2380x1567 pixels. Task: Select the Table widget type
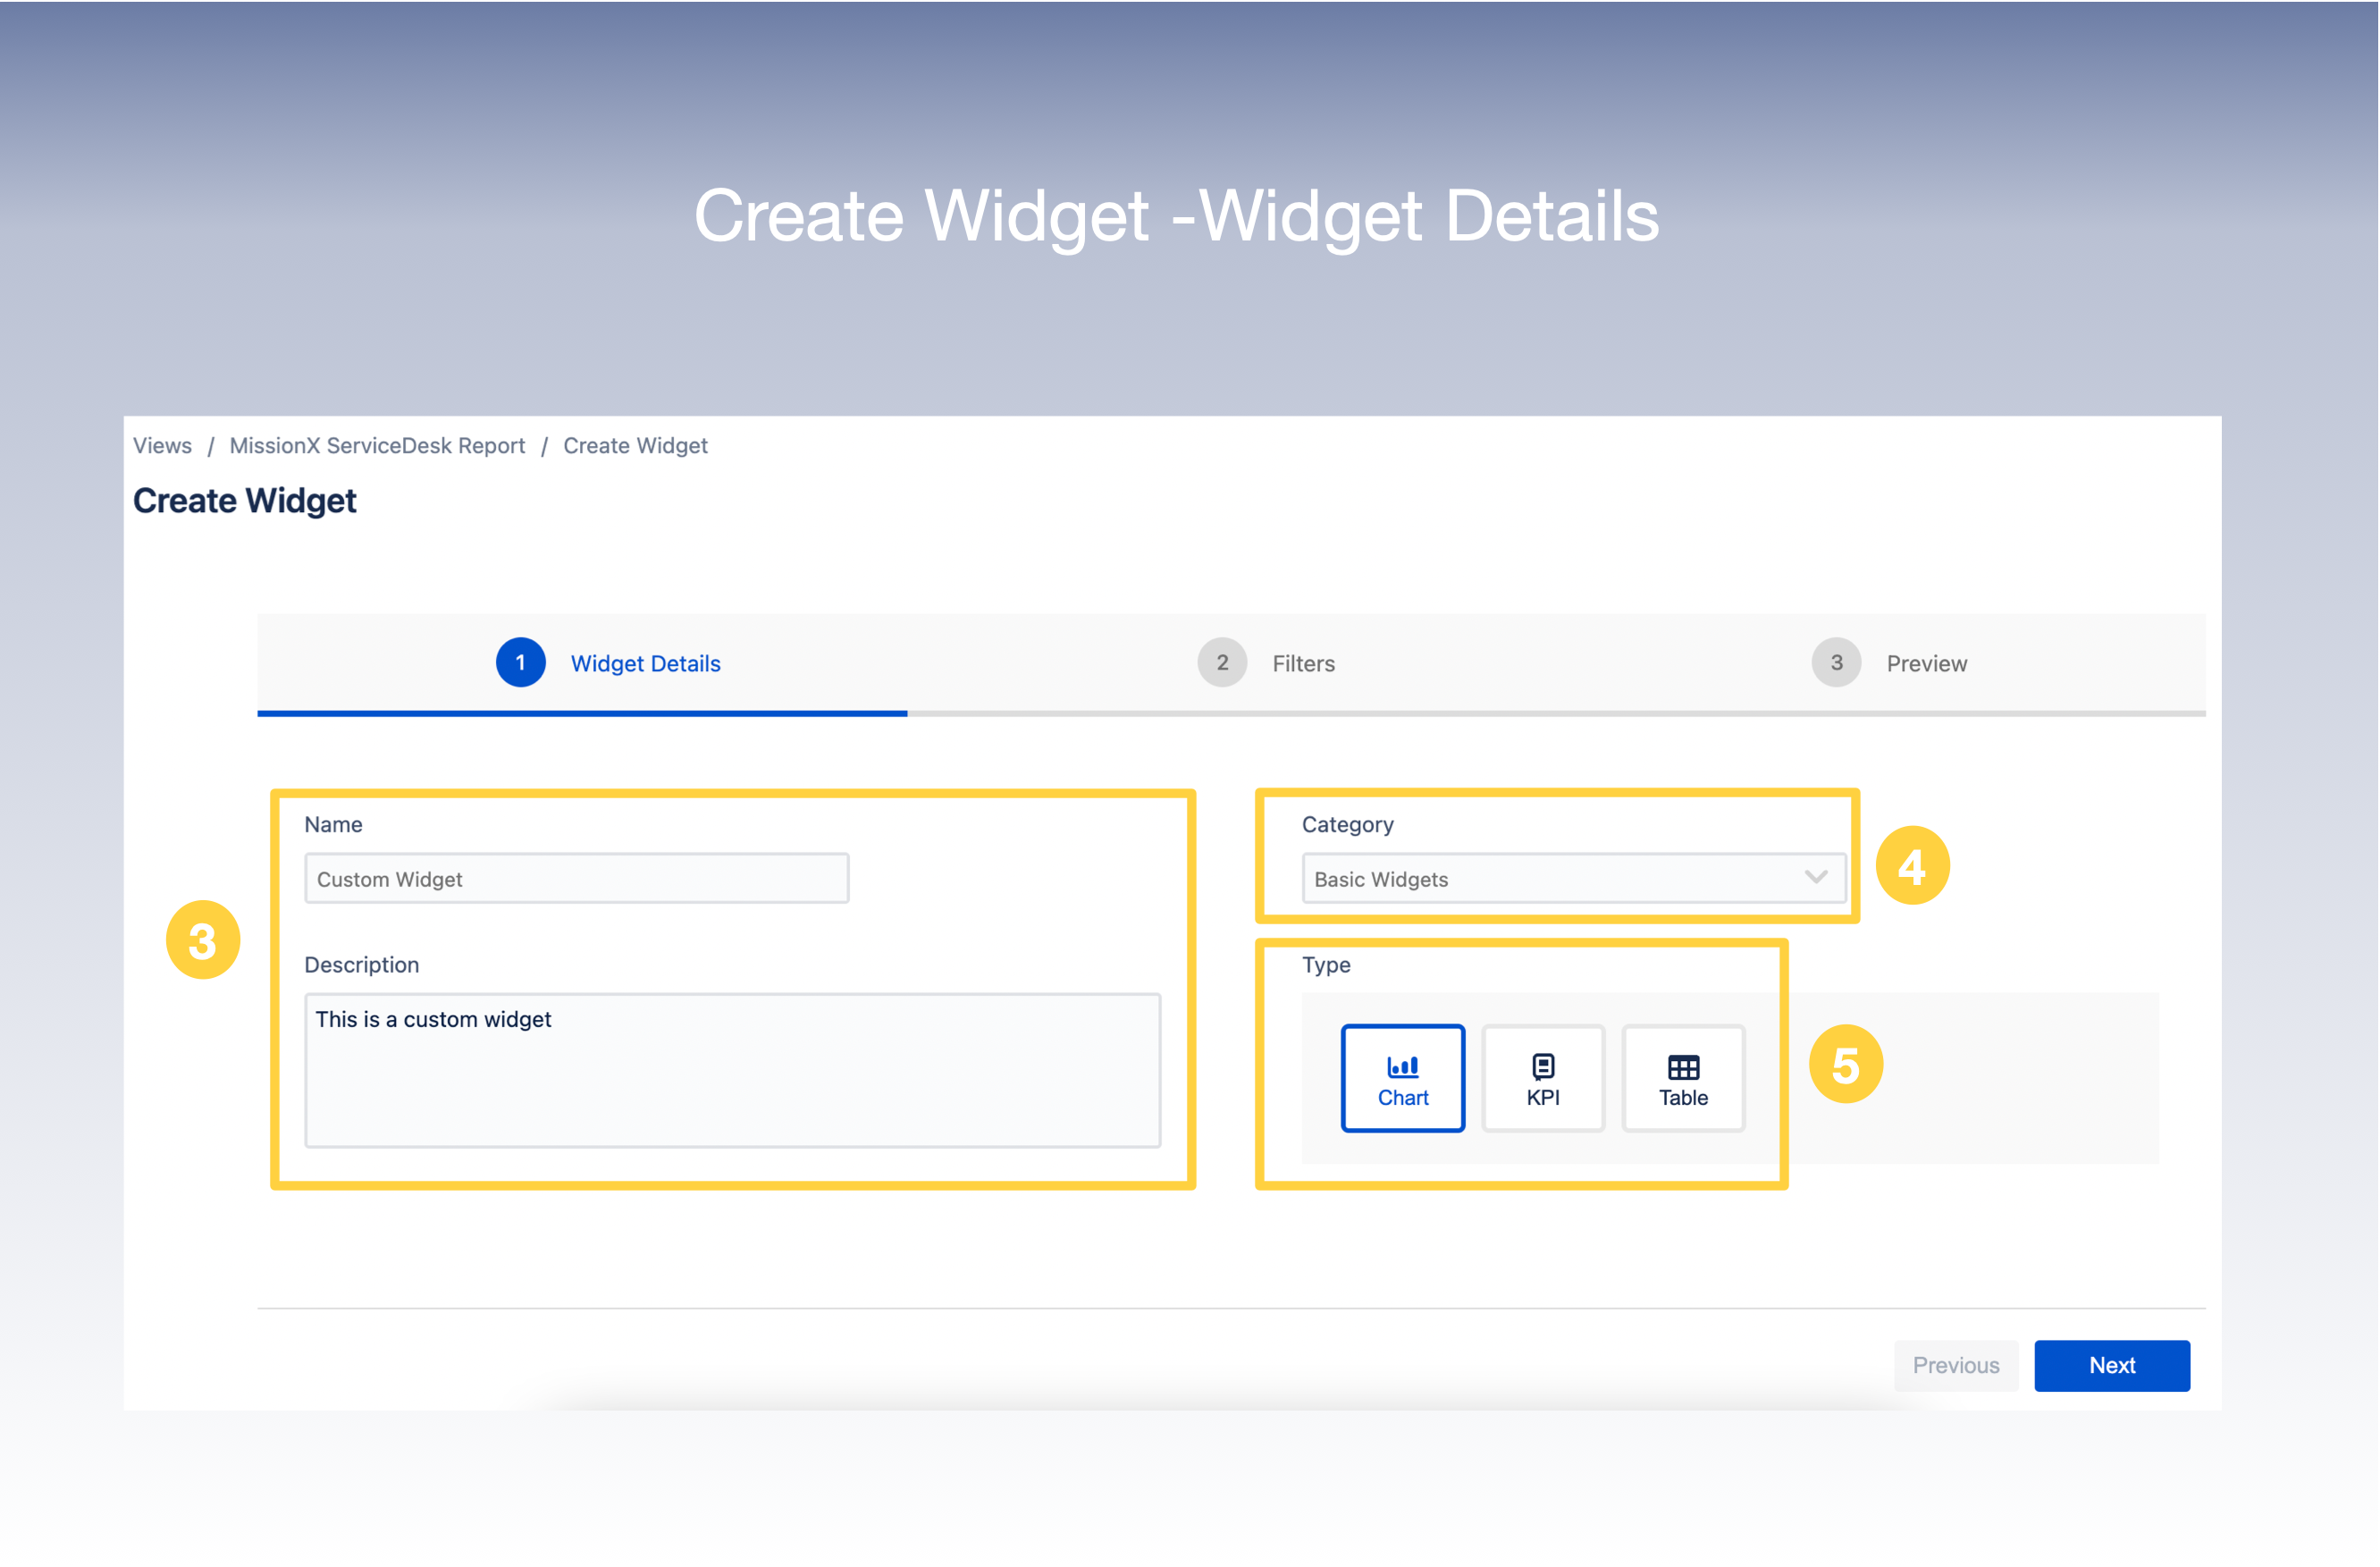(1682, 1078)
